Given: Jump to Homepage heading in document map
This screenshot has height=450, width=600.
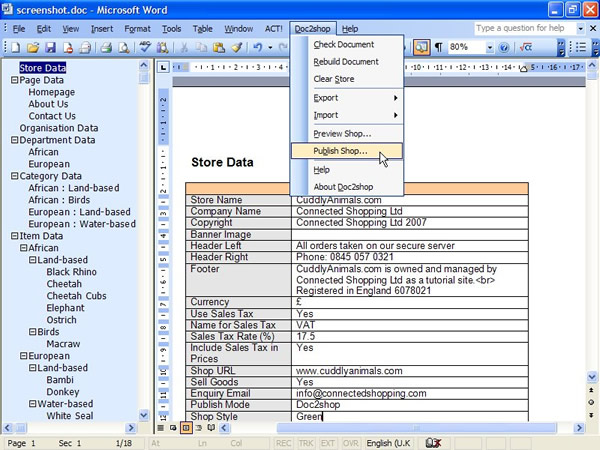Looking at the screenshot, I should coord(52,92).
